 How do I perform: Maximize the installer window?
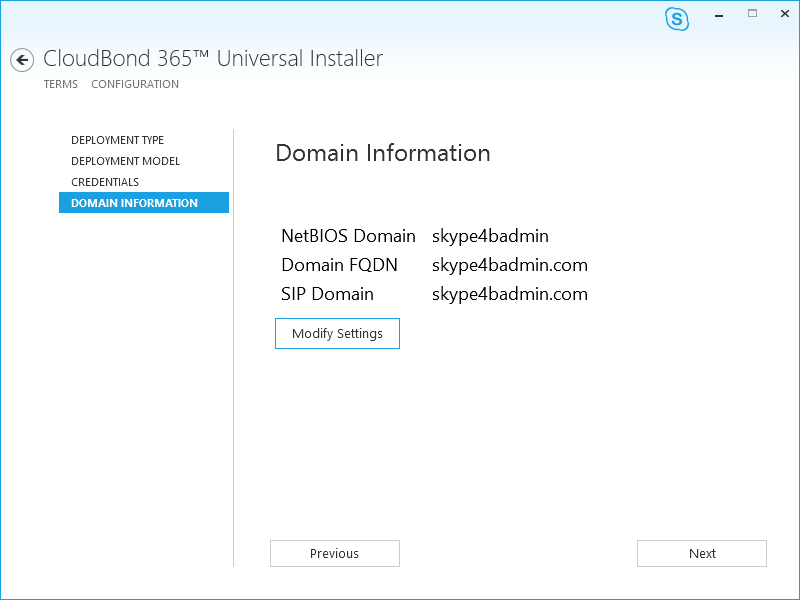tap(753, 14)
